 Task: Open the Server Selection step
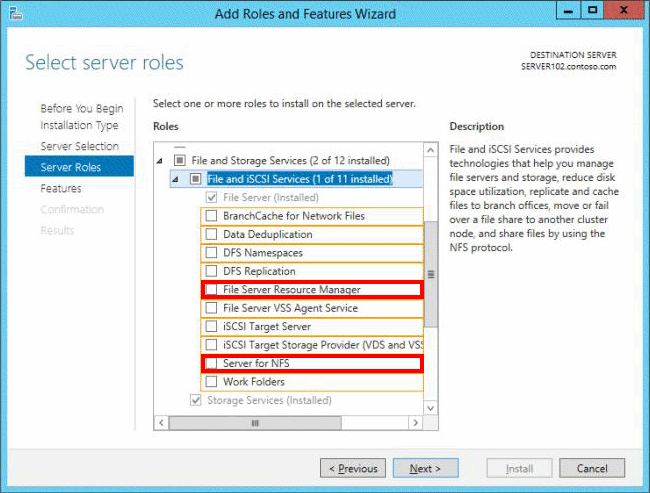click(79, 146)
